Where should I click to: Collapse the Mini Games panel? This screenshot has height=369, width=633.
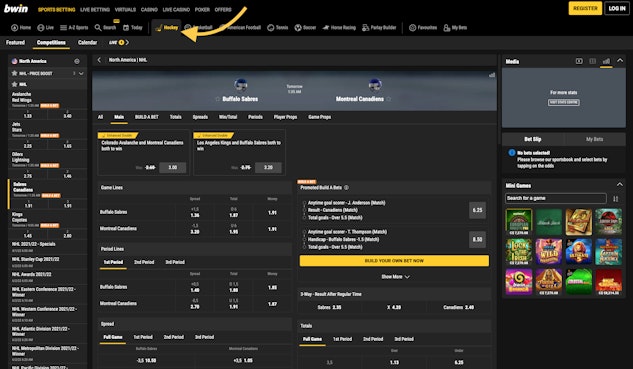[620, 185]
